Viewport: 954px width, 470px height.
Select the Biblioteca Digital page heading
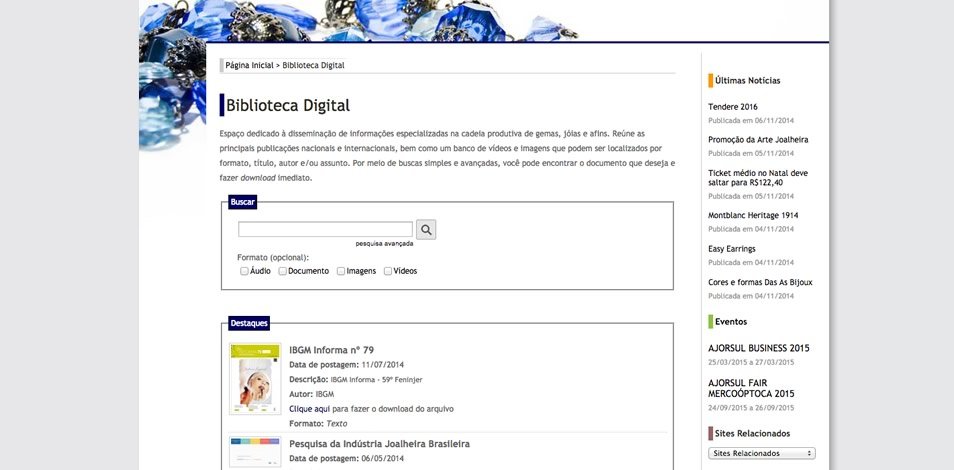tap(288, 105)
